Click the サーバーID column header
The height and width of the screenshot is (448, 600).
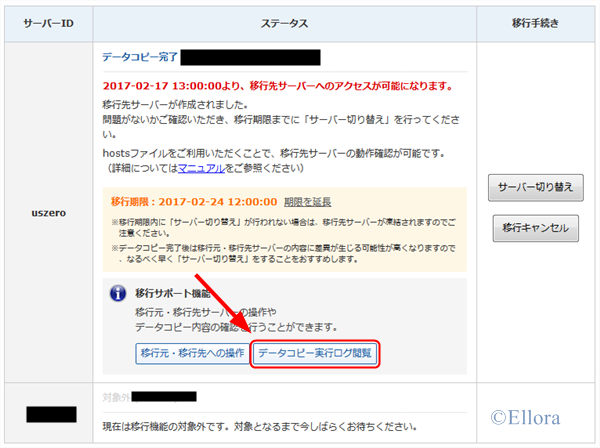[x=49, y=24]
